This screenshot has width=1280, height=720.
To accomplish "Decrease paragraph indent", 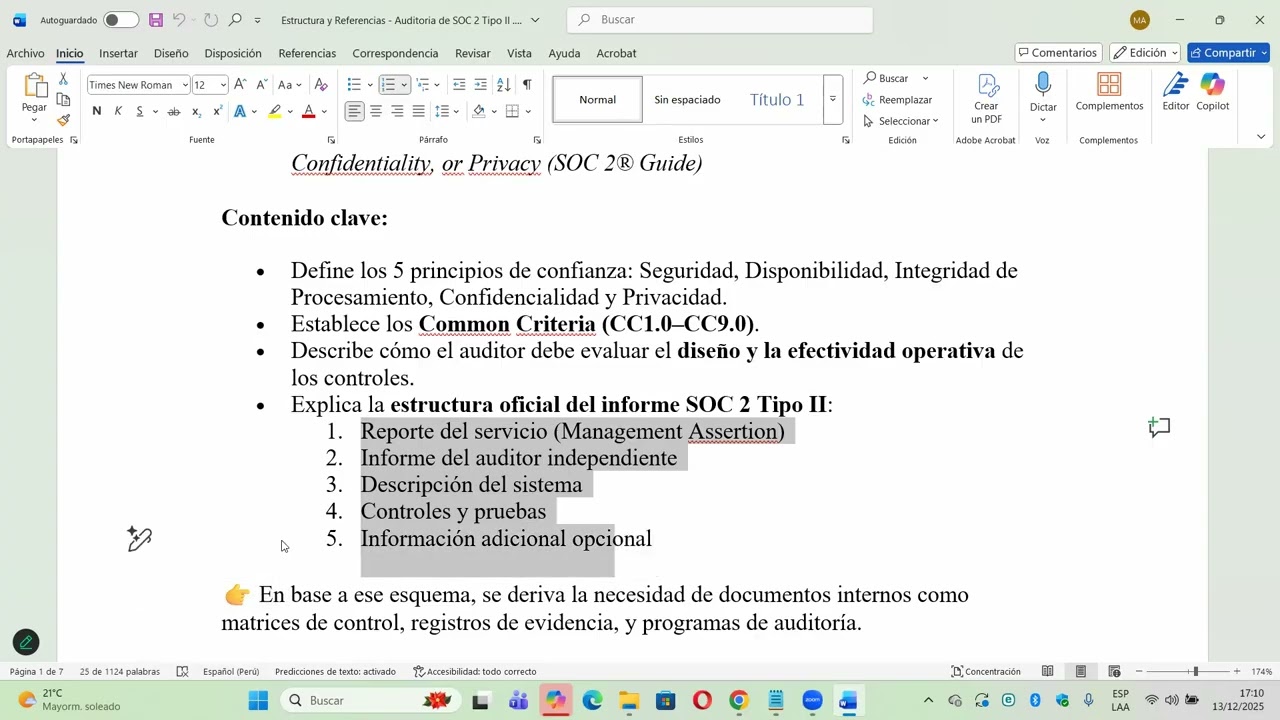I will (x=459, y=85).
